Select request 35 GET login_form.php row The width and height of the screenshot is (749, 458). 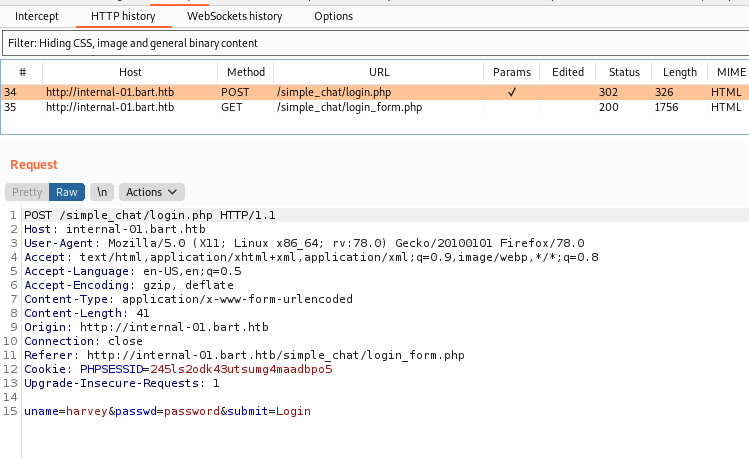coord(375,107)
